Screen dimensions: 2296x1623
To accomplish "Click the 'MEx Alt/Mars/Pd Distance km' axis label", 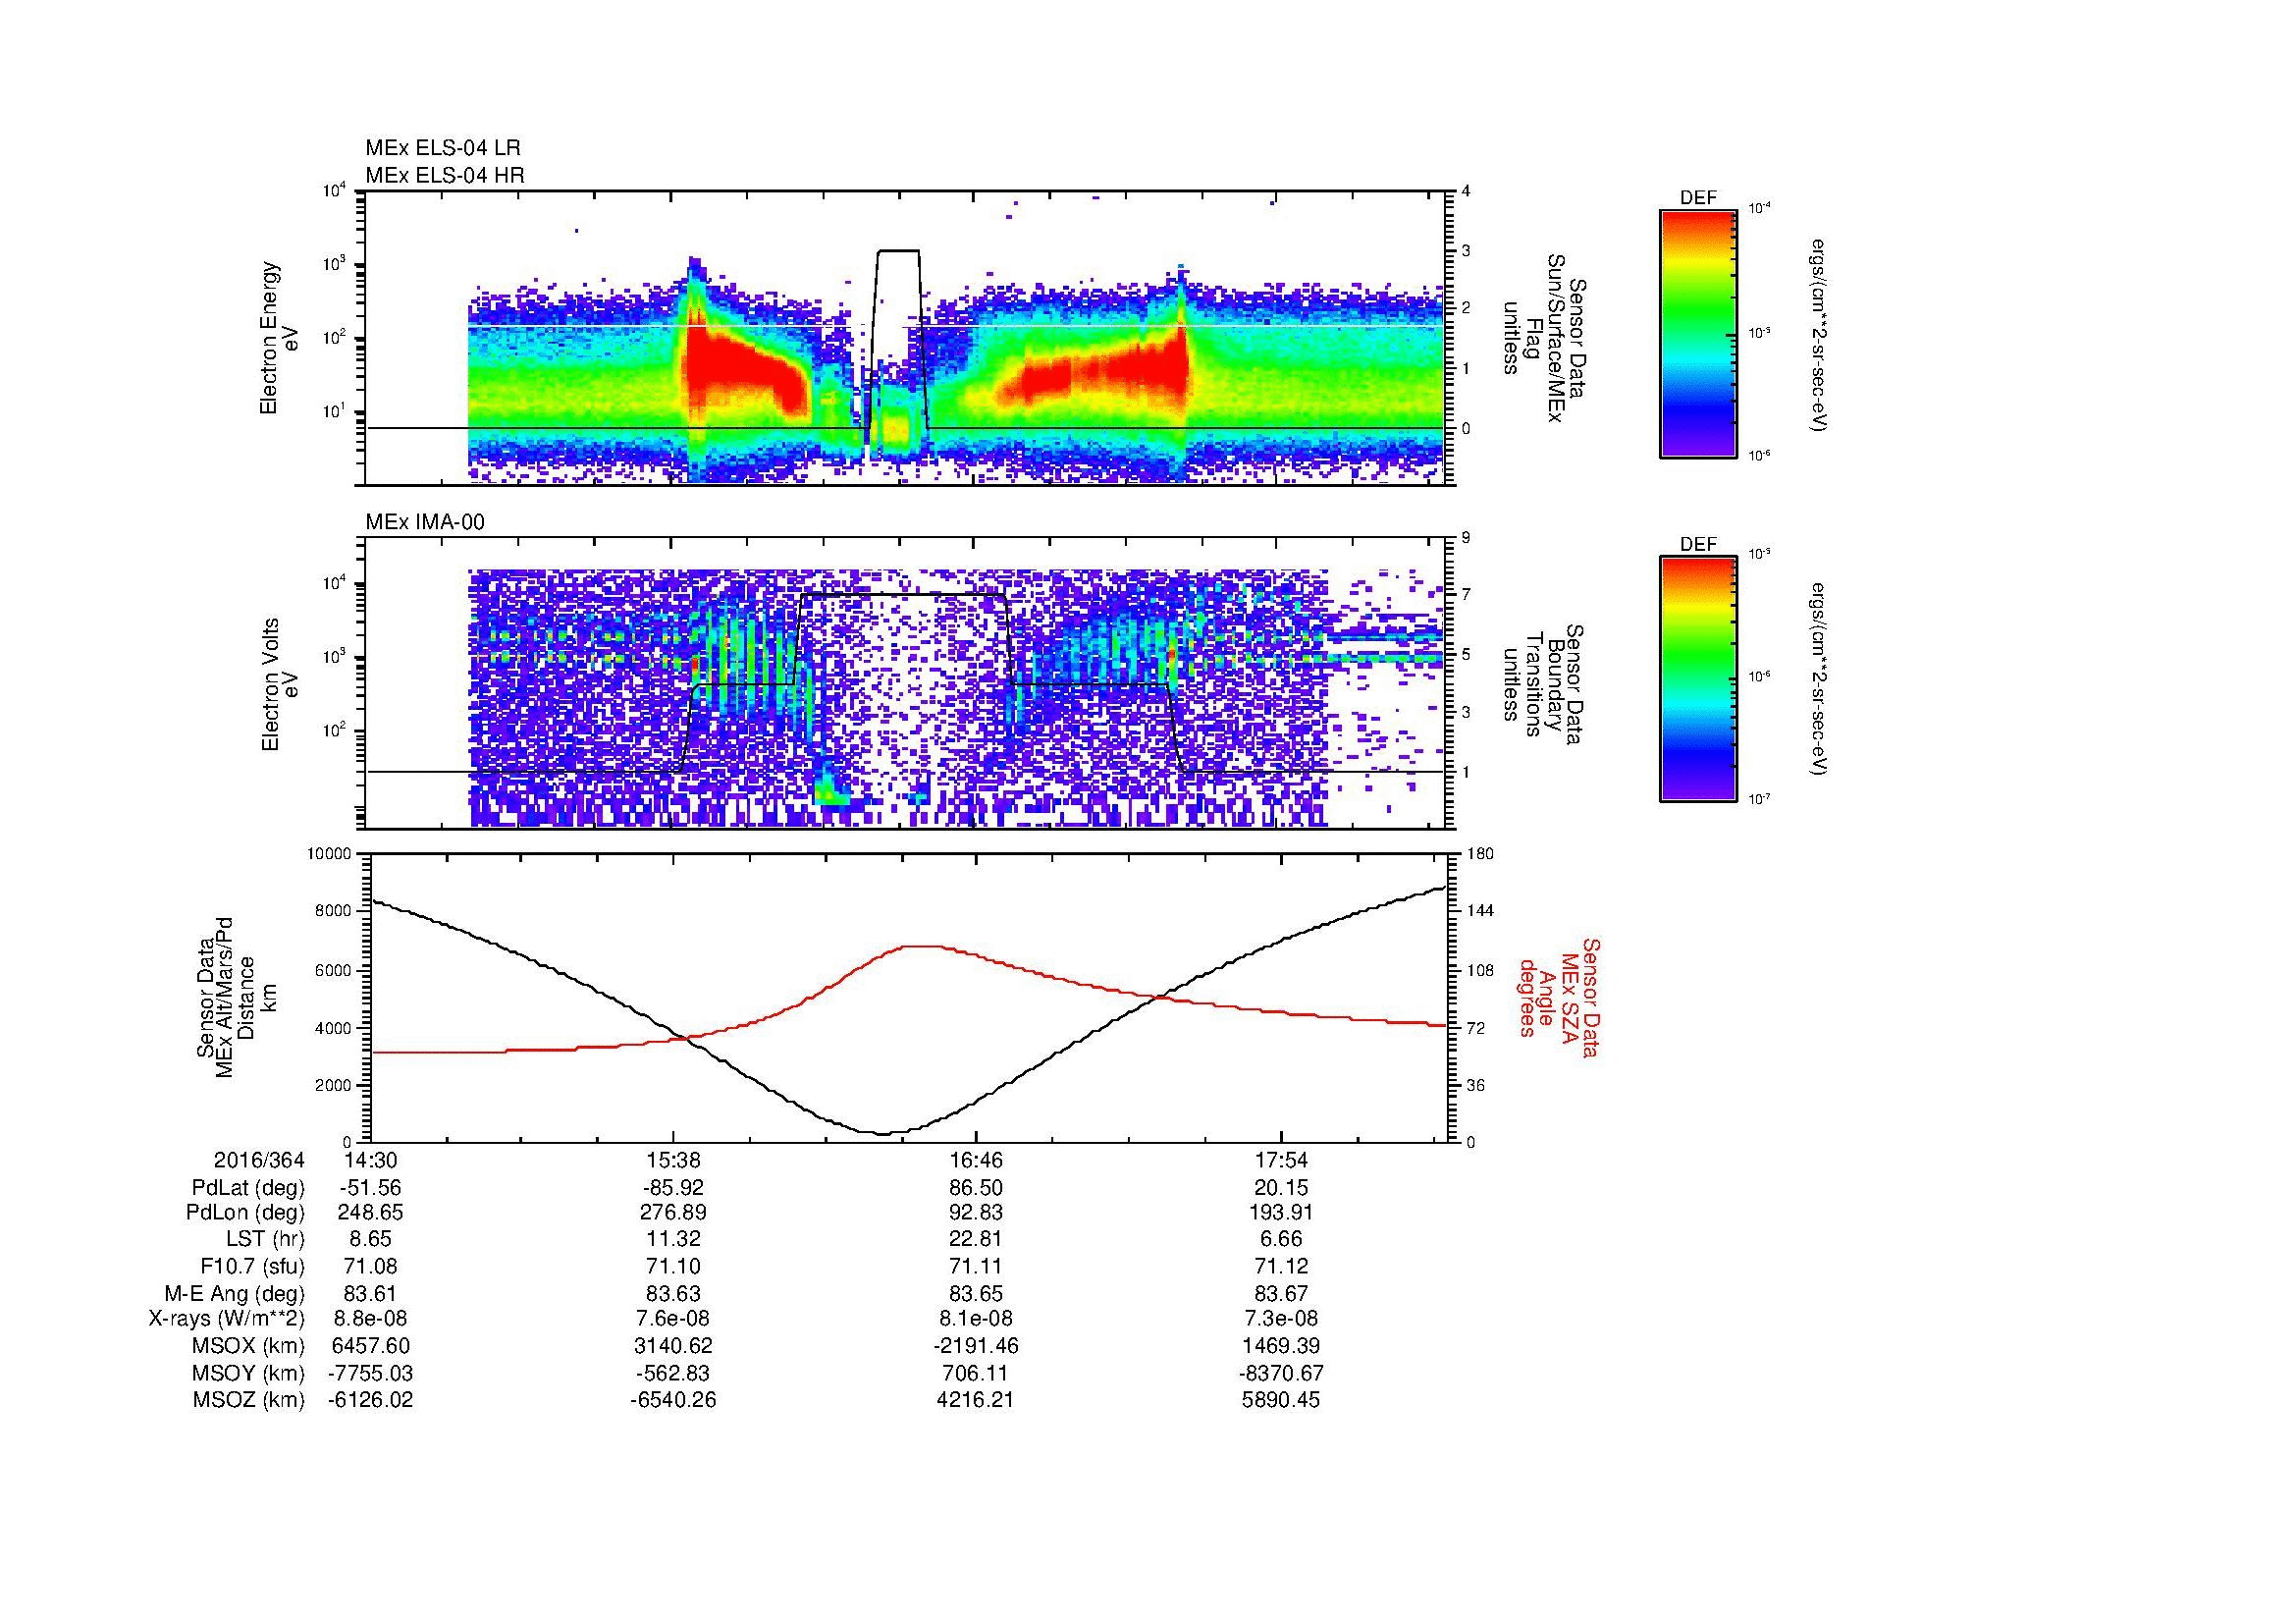I will click(235, 997).
